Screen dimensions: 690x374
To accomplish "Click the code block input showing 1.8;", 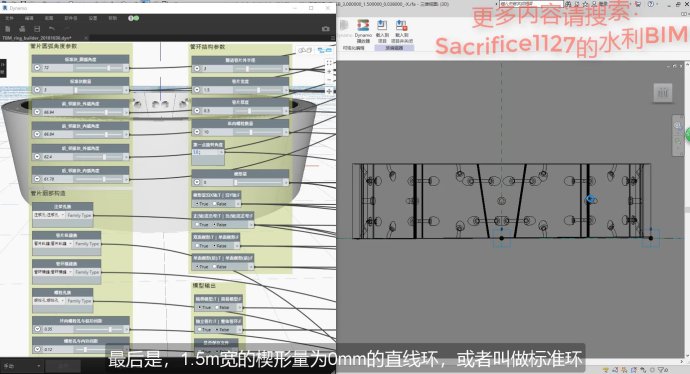I will pyautogui.click(x=205, y=152).
